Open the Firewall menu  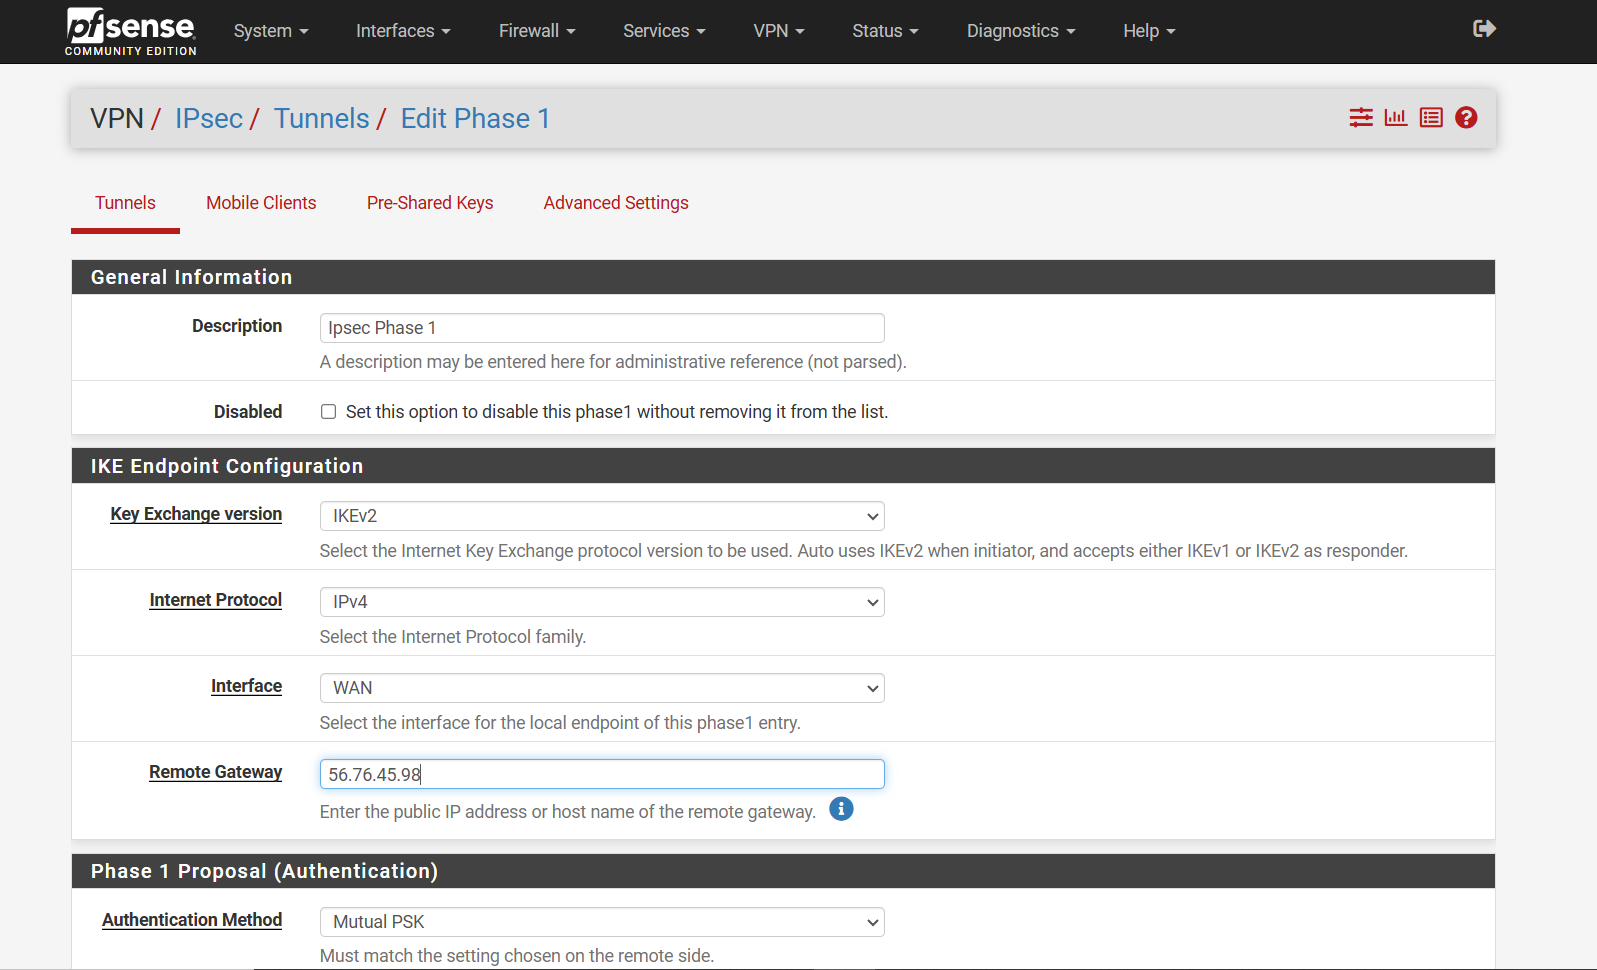click(537, 31)
